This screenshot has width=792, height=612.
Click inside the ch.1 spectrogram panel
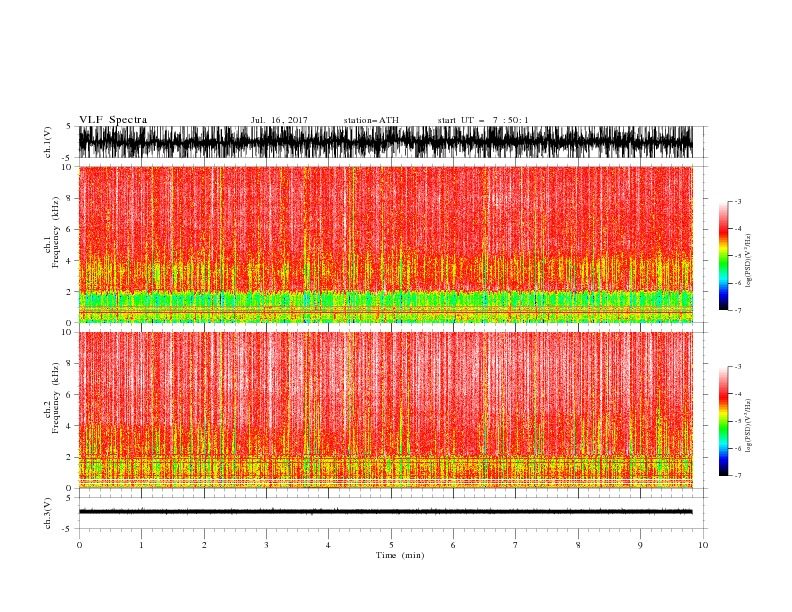pyautogui.click(x=385, y=244)
